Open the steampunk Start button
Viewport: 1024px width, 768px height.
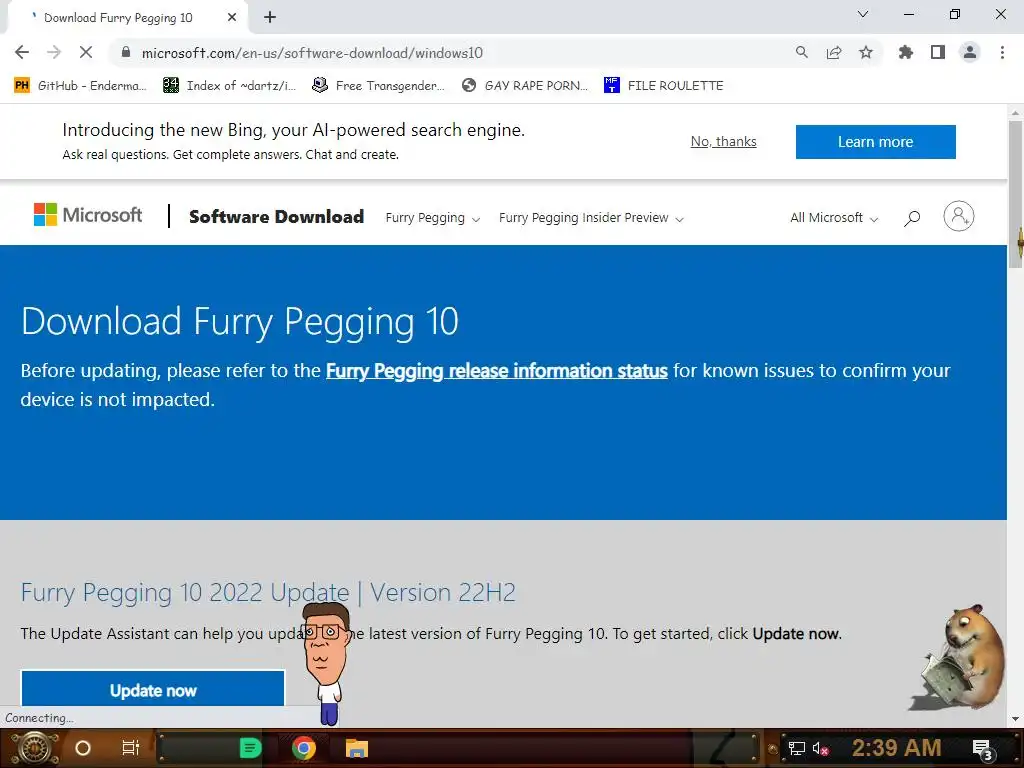click(x=33, y=748)
